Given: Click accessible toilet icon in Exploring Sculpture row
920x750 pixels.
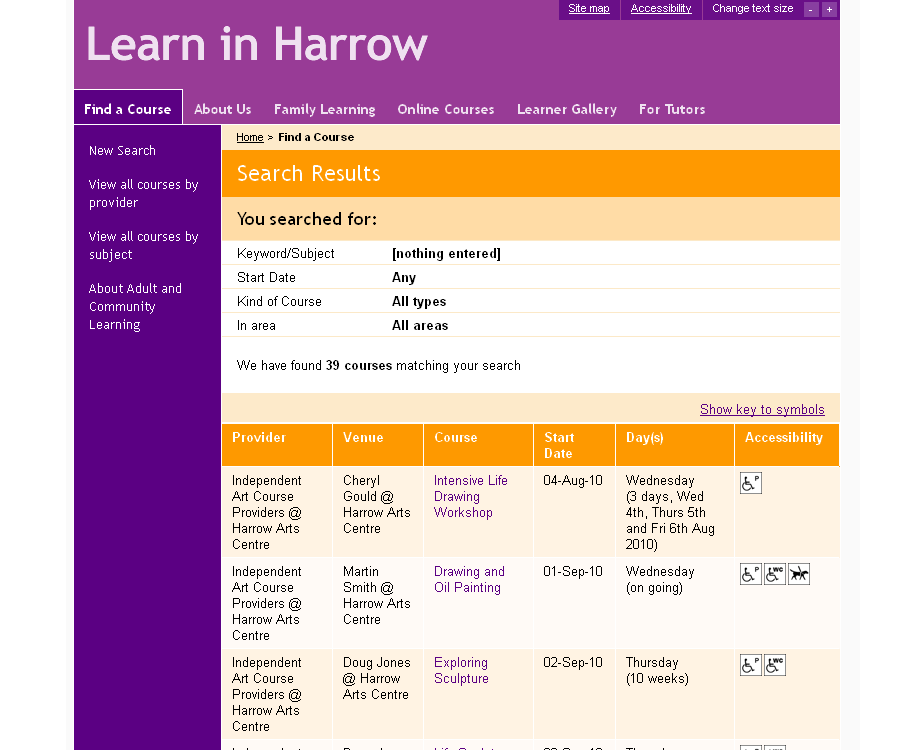Looking at the screenshot, I should pos(775,665).
